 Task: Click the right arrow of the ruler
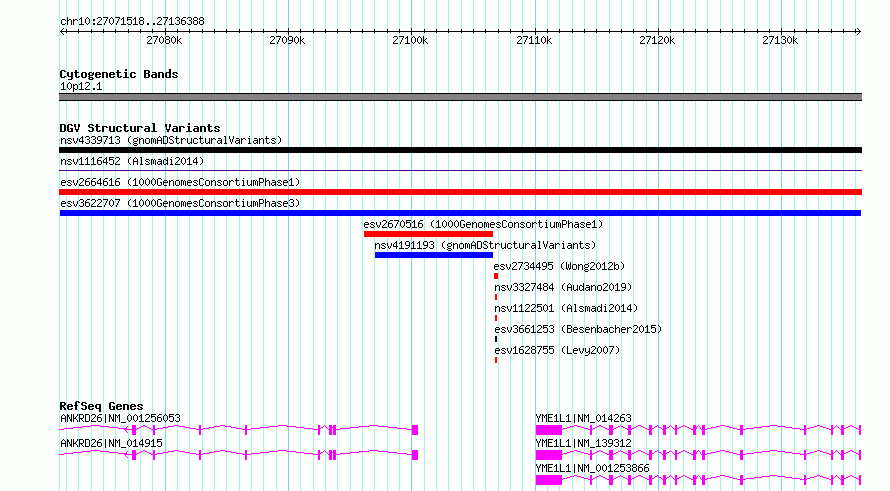click(x=858, y=31)
